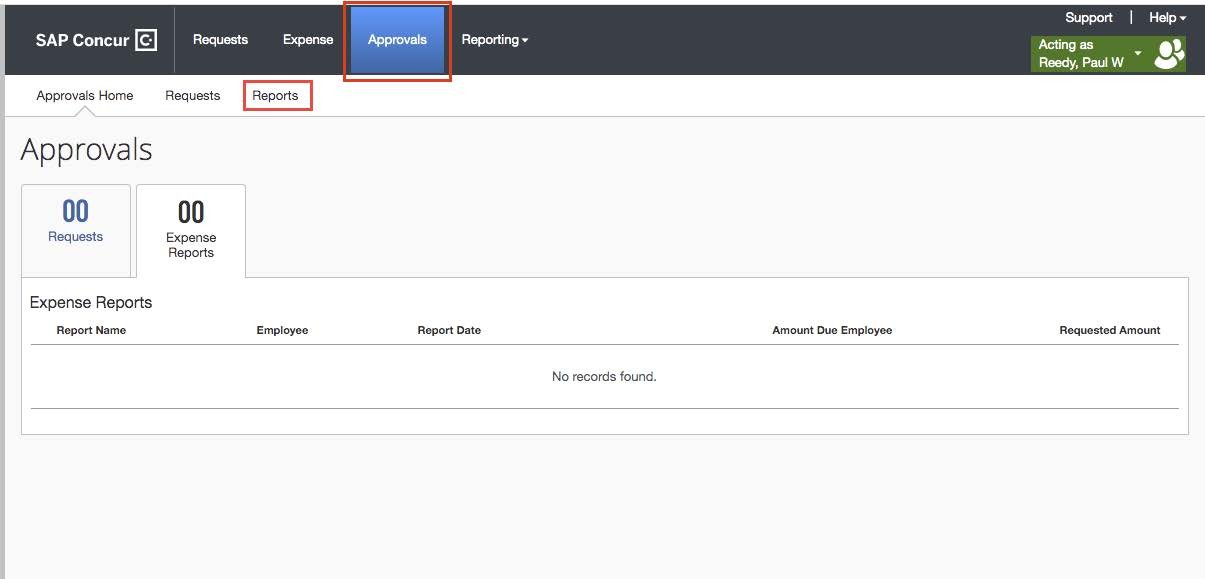The image size is (1205, 579).
Task: Open the top-bar Requests menu item
Action: (x=220, y=40)
